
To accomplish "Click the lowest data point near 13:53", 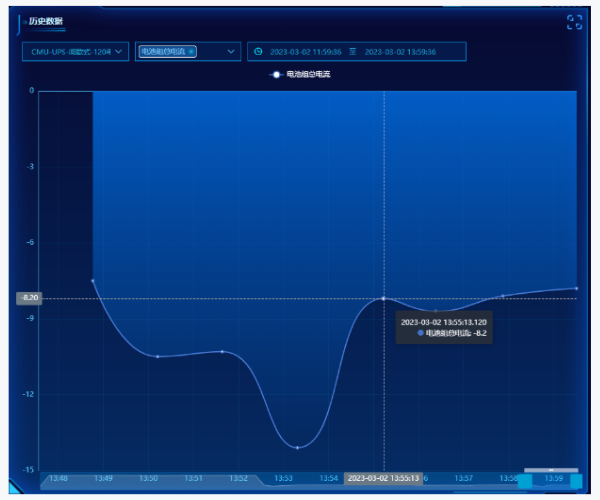I will pyautogui.click(x=297, y=447).
